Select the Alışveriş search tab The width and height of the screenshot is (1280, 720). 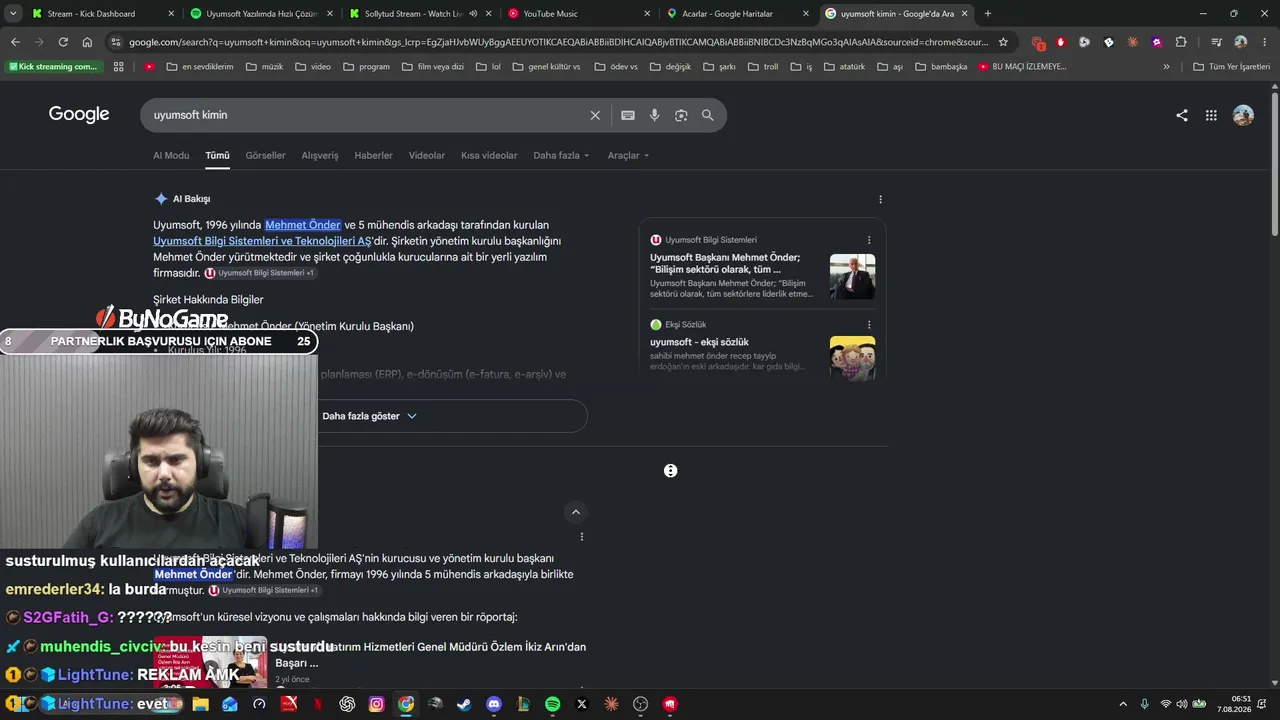pyautogui.click(x=320, y=156)
